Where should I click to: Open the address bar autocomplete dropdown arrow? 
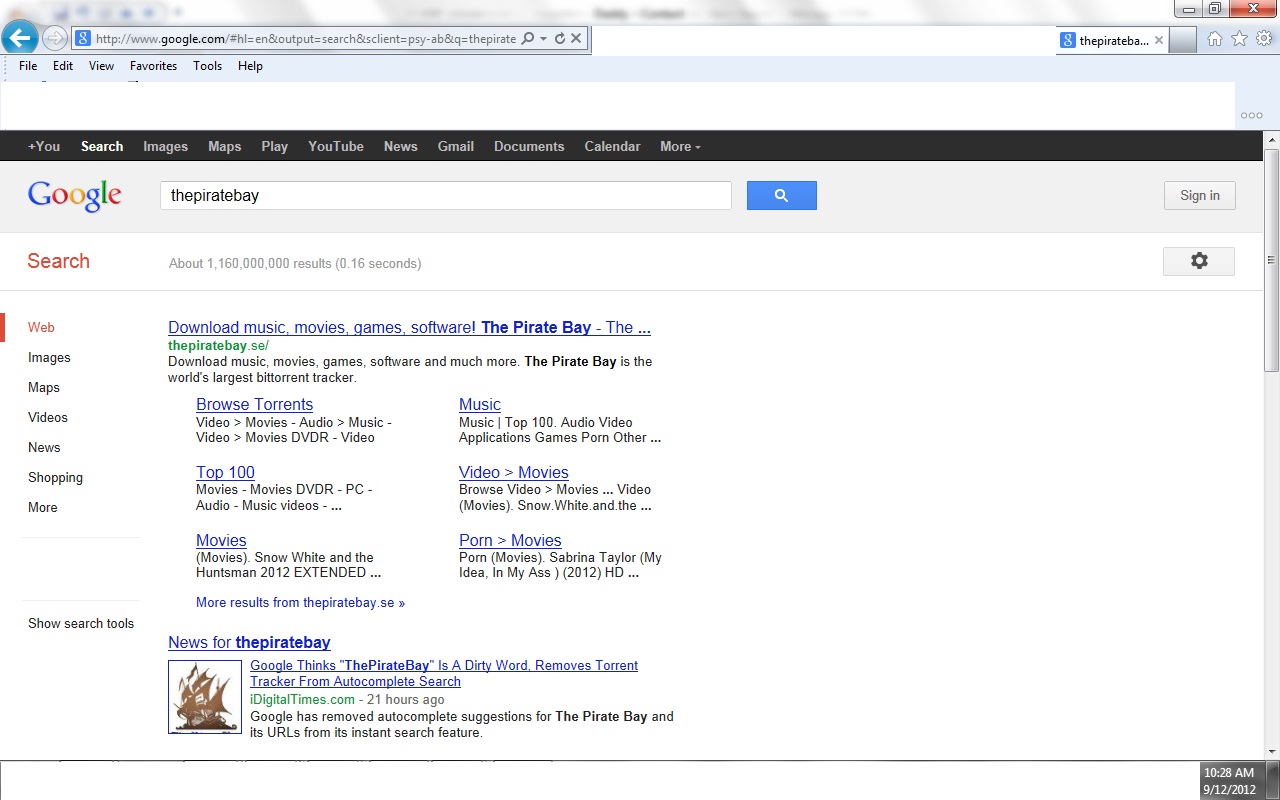point(543,39)
